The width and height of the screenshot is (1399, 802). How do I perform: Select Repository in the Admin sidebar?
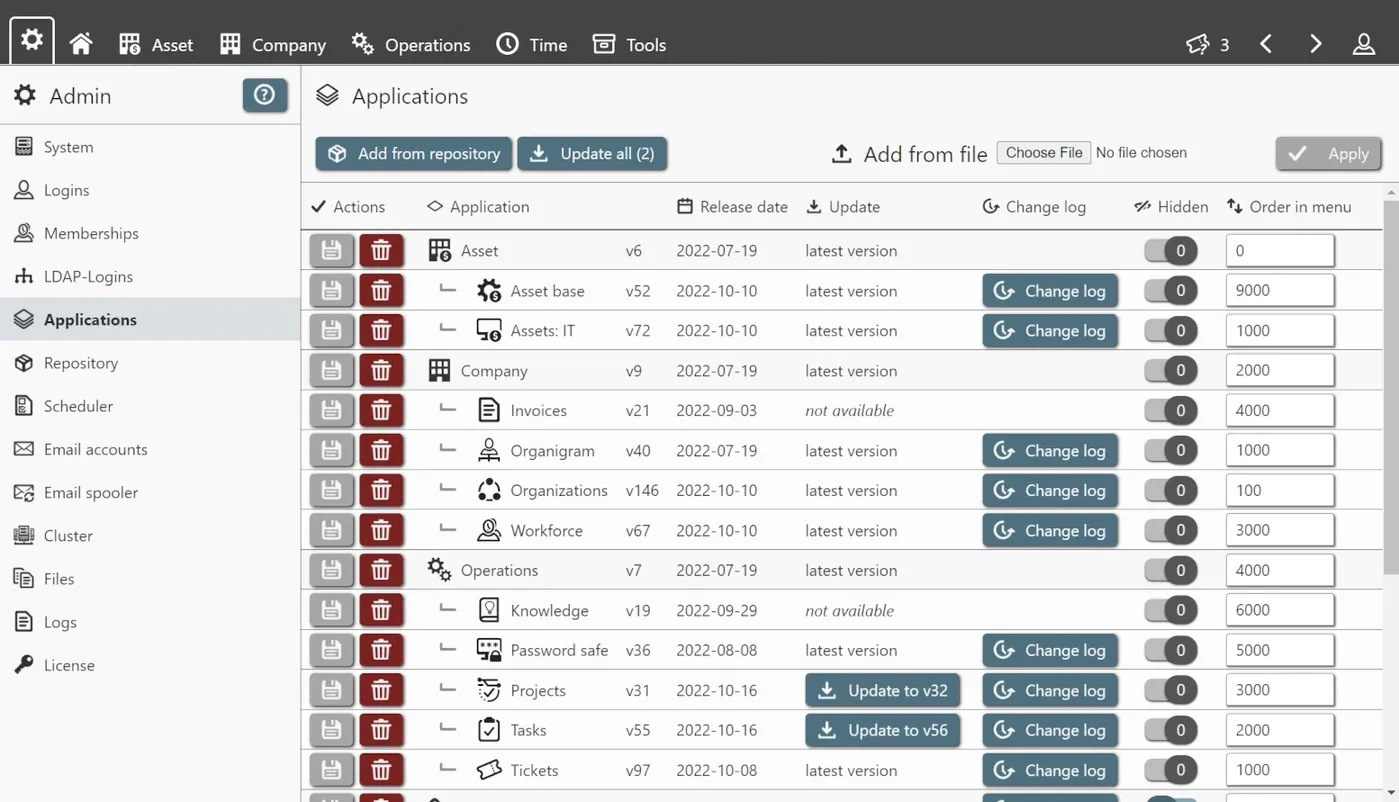click(150, 363)
